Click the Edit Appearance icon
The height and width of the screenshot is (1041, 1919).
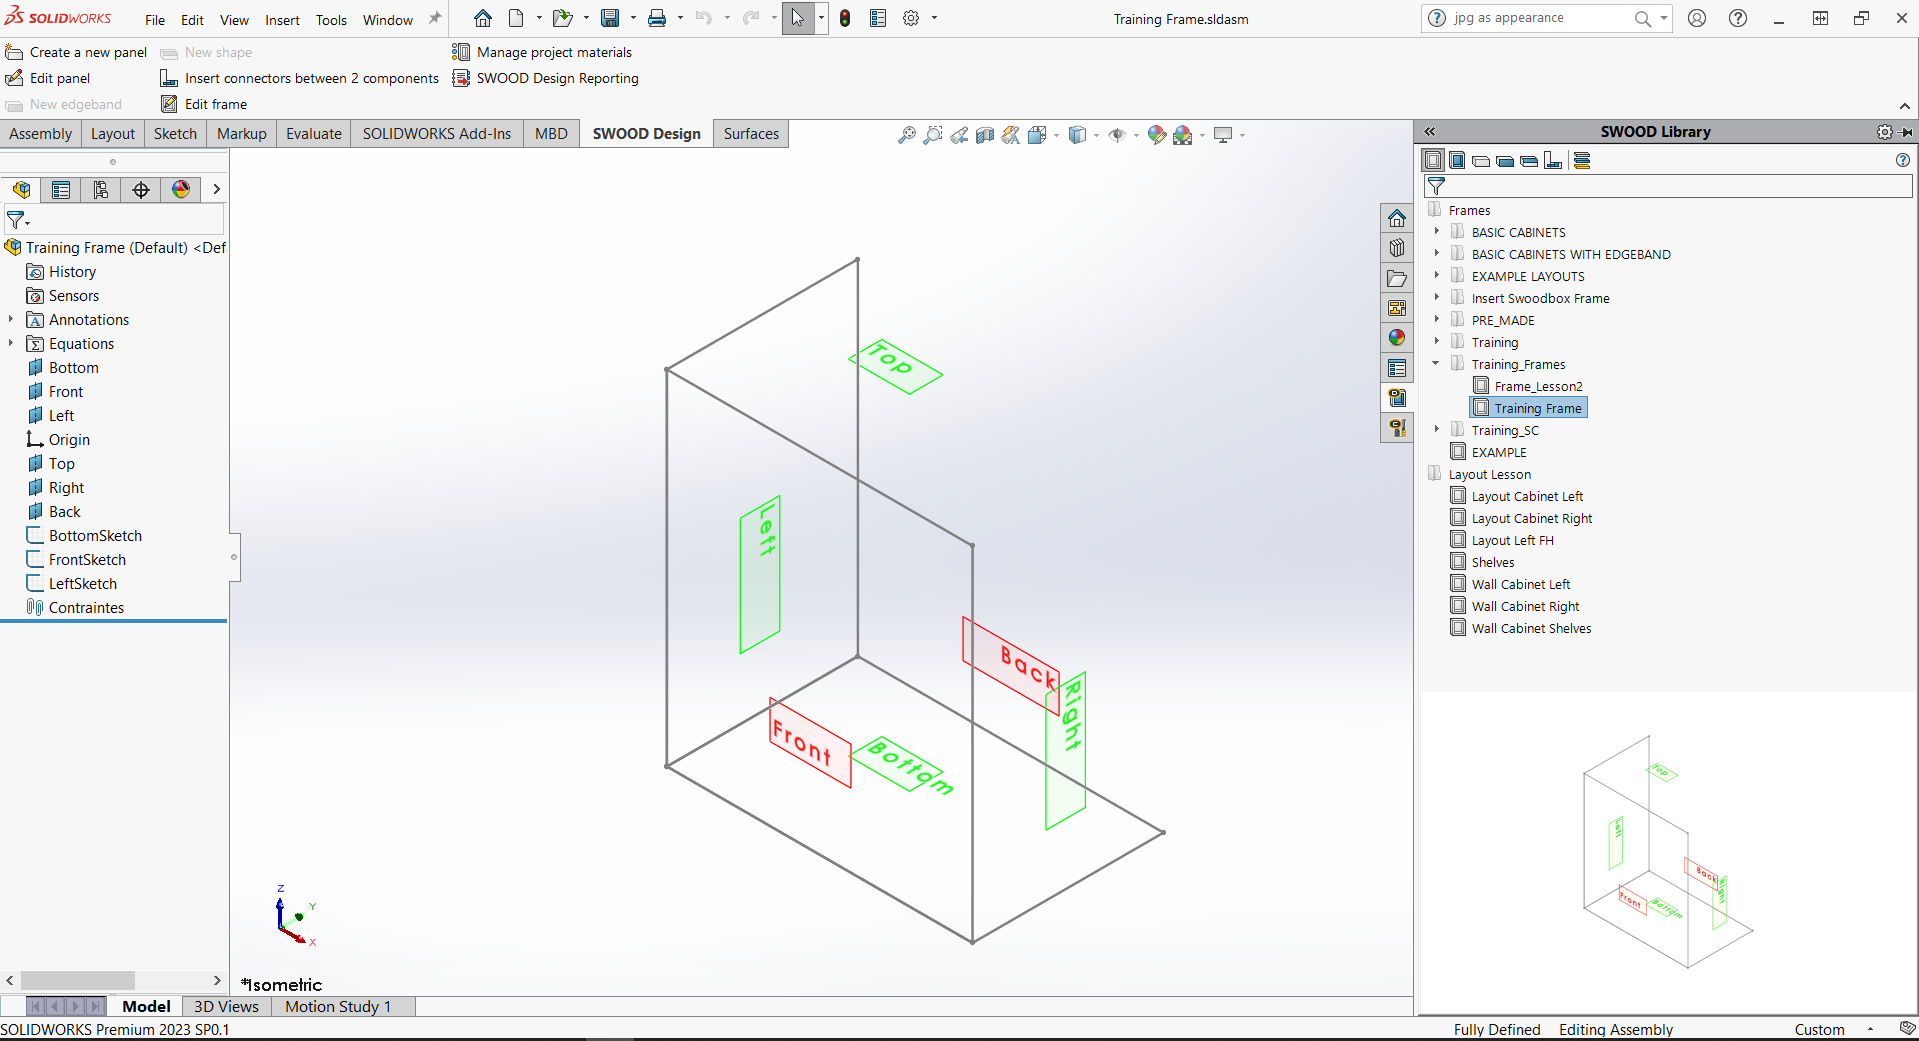pyautogui.click(x=1157, y=135)
